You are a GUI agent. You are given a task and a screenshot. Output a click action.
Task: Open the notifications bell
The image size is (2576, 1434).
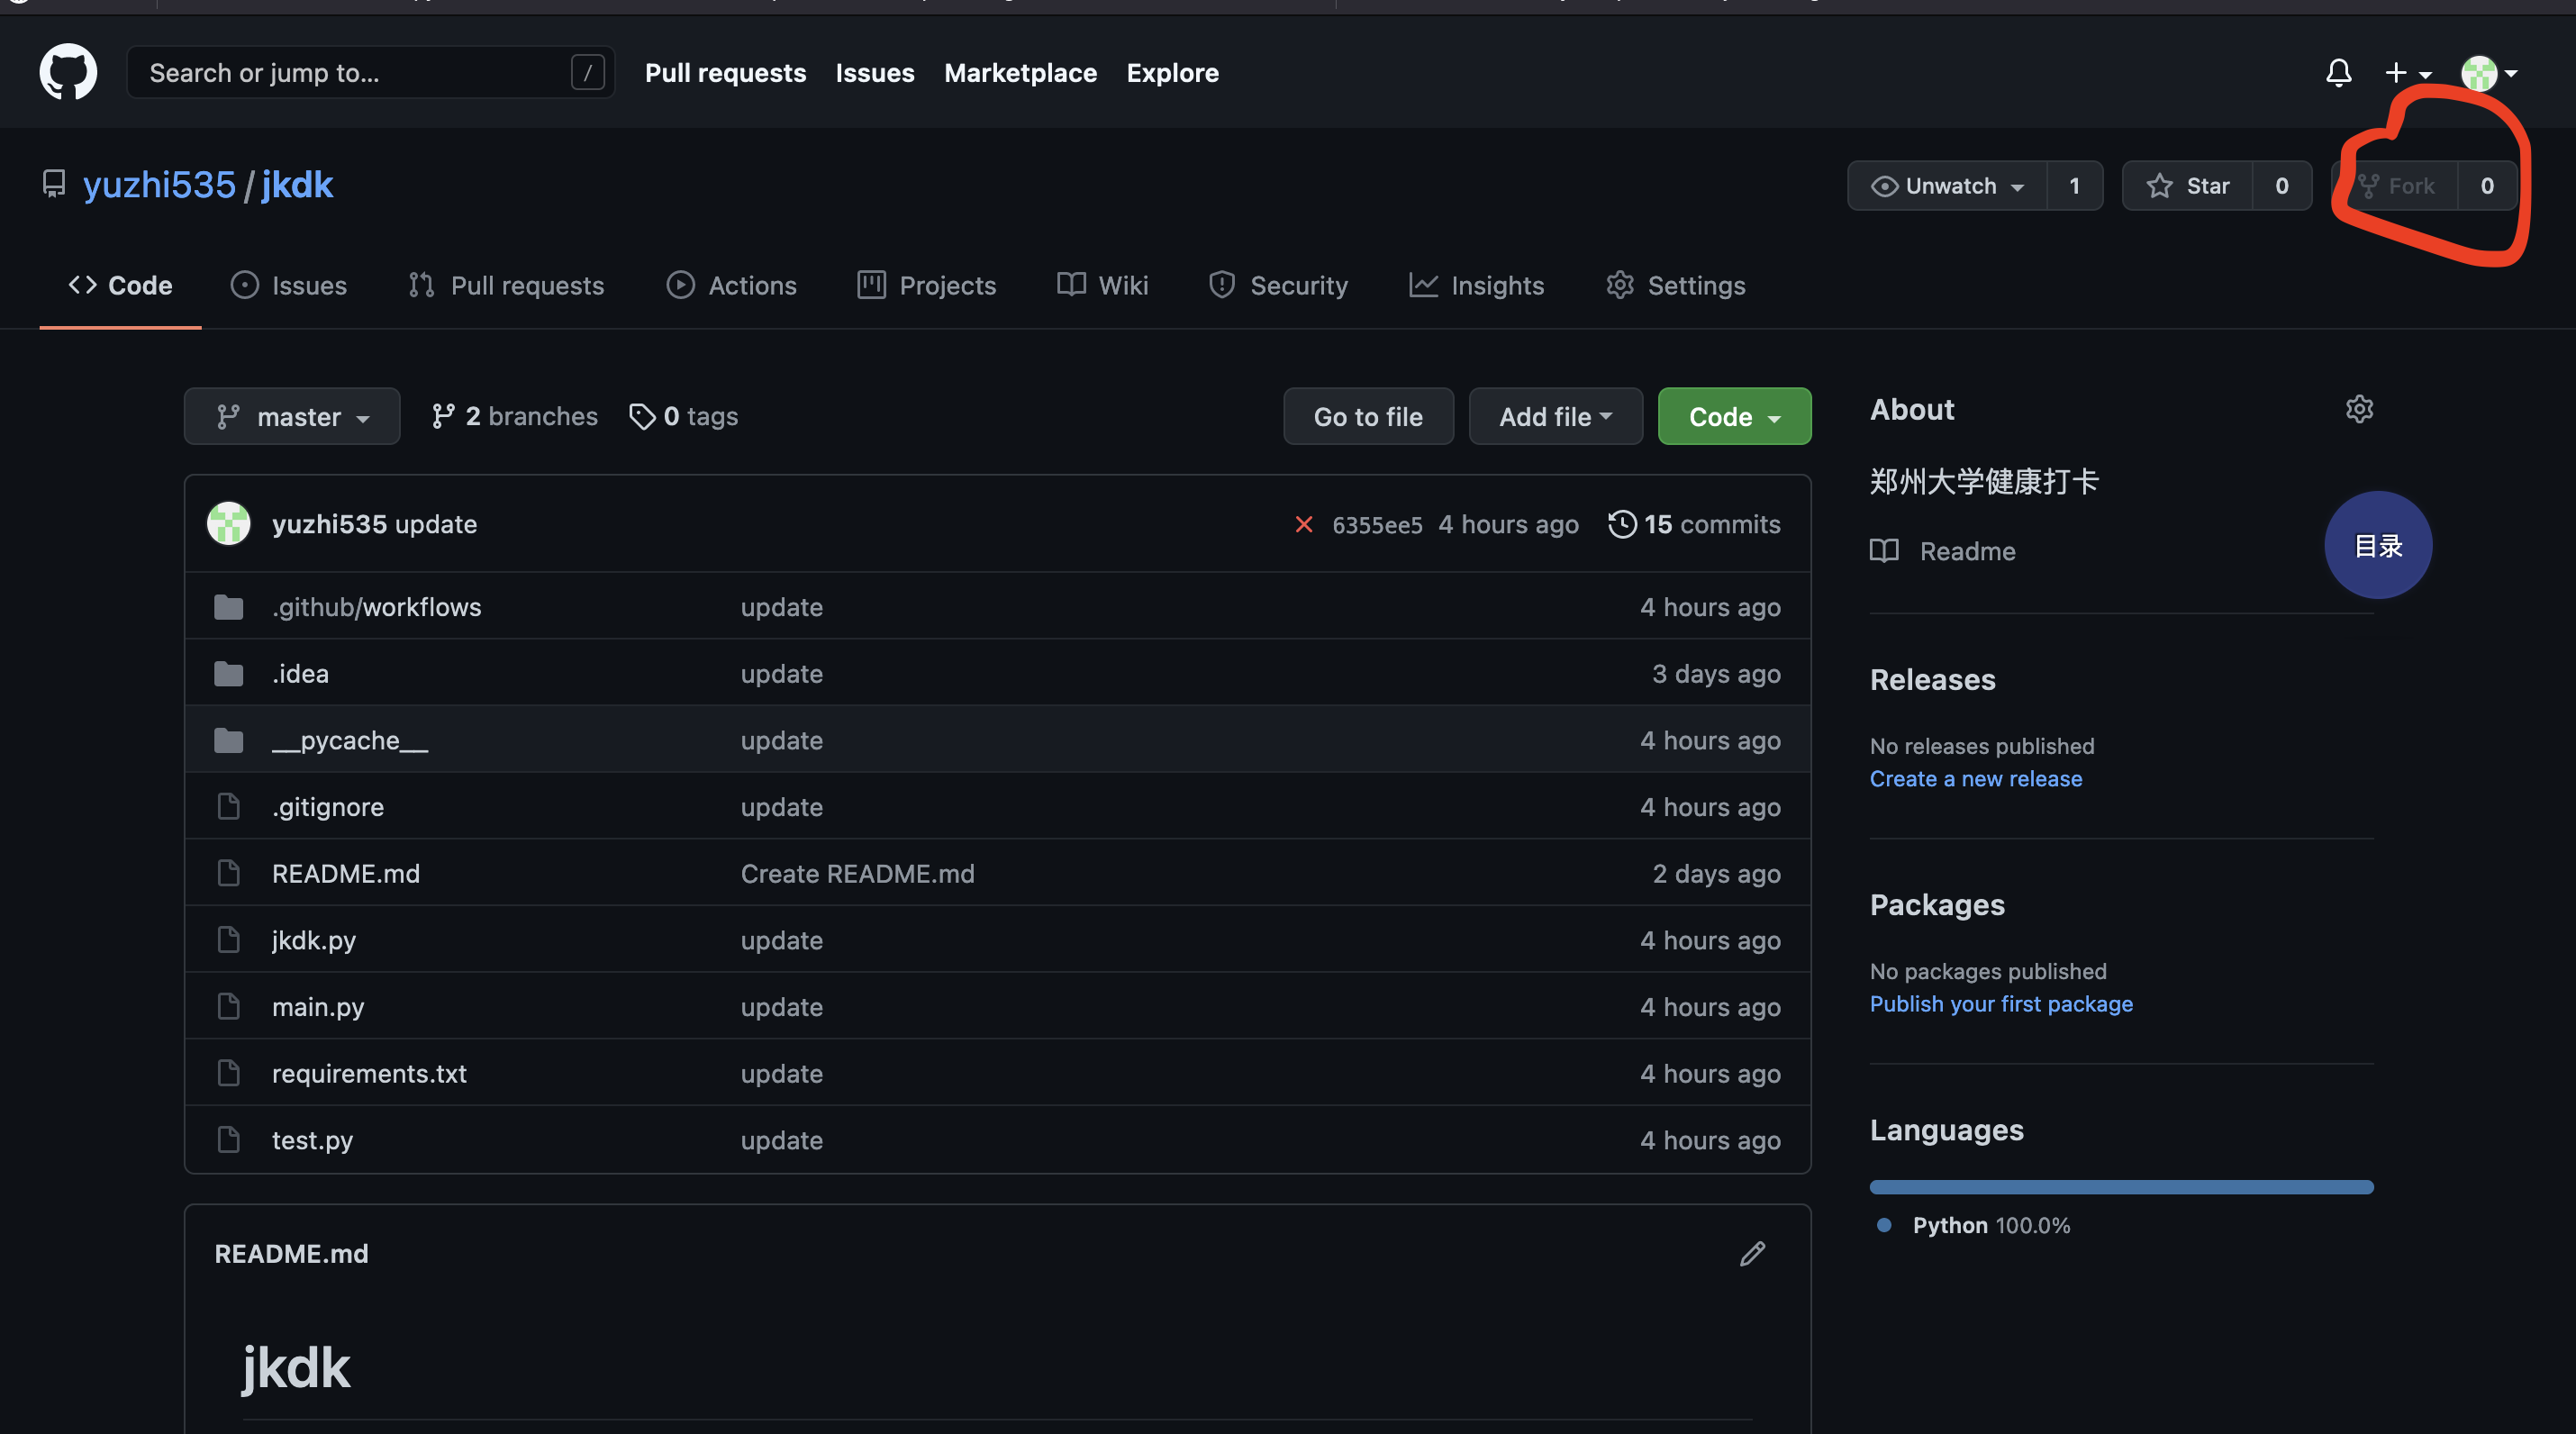tap(2338, 72)
